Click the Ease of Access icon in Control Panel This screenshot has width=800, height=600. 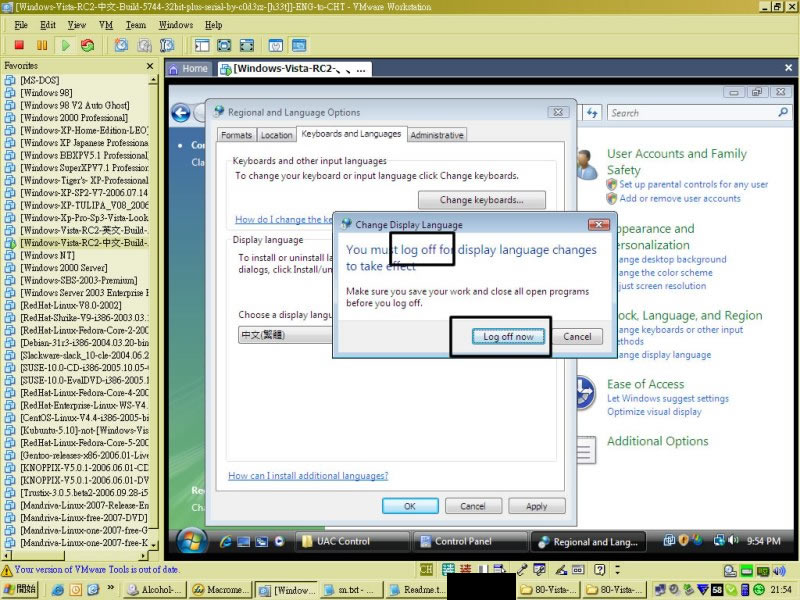tap(585, 393)
